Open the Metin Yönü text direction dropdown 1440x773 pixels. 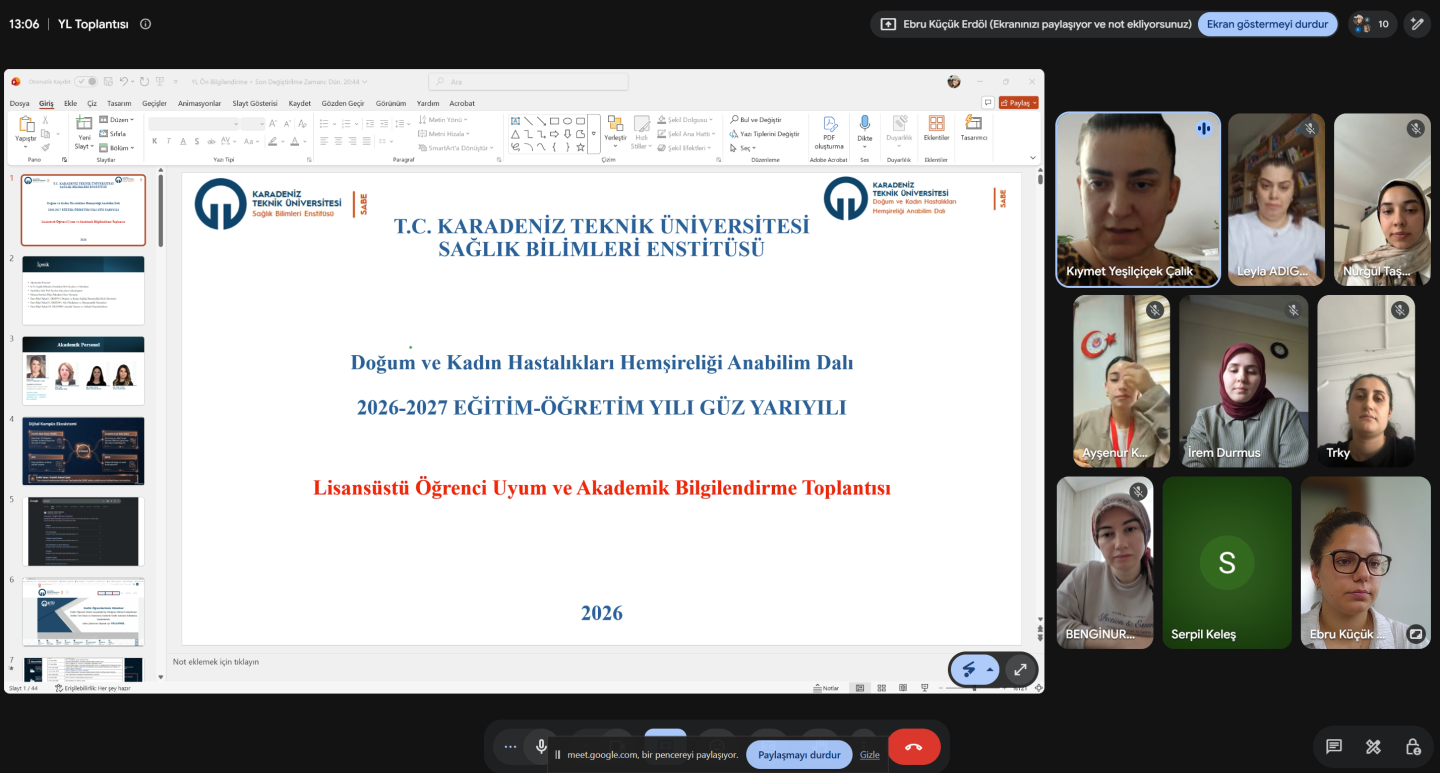[444, 120]
